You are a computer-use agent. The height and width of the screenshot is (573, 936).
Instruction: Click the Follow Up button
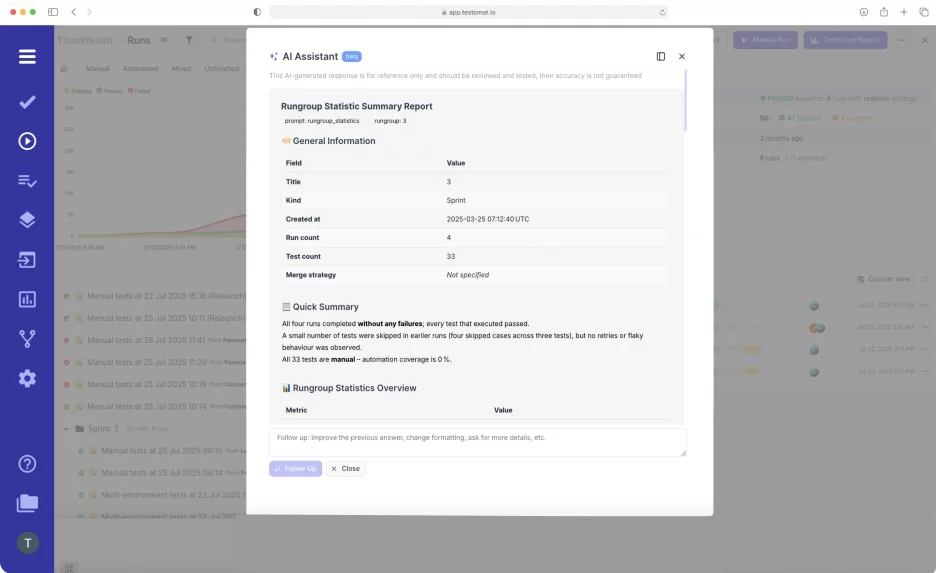(x=295, y=468)
